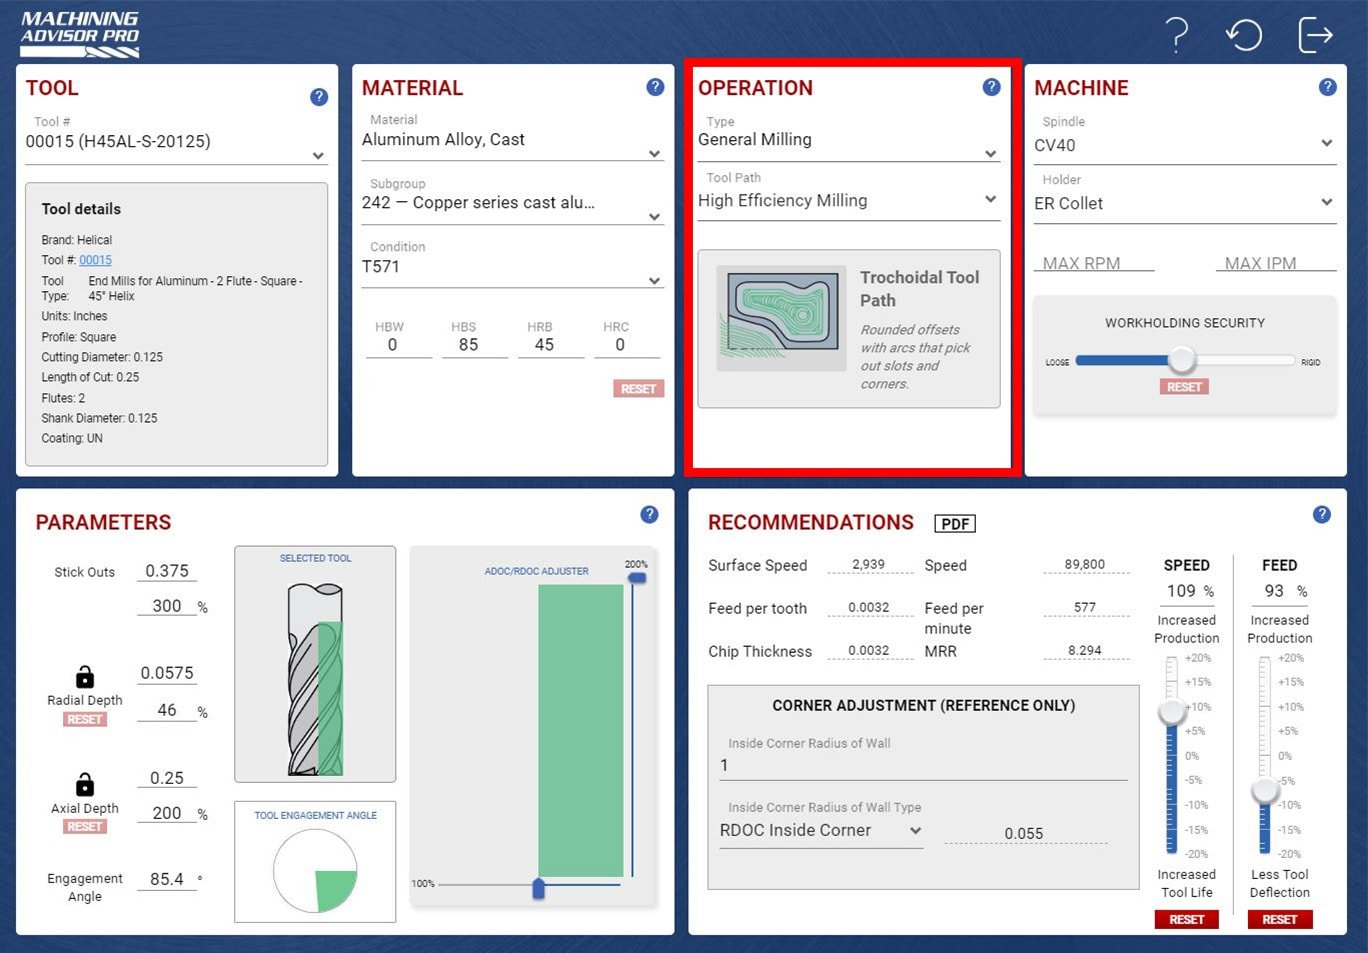Screen dimensions: 1368x953
Task: Click the HRB hardness field showing 45
Action: click(x=544, y=345)
